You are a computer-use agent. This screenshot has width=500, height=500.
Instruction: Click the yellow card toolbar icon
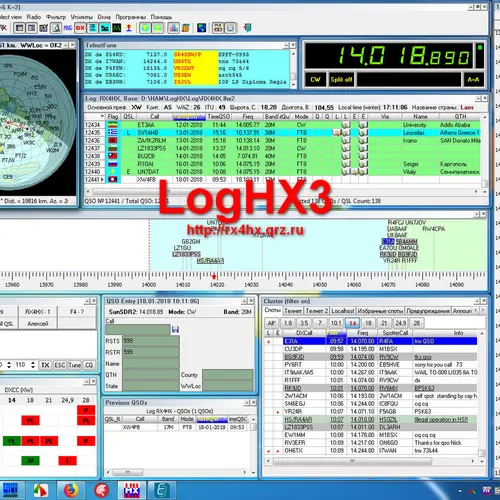click(157, 28)
